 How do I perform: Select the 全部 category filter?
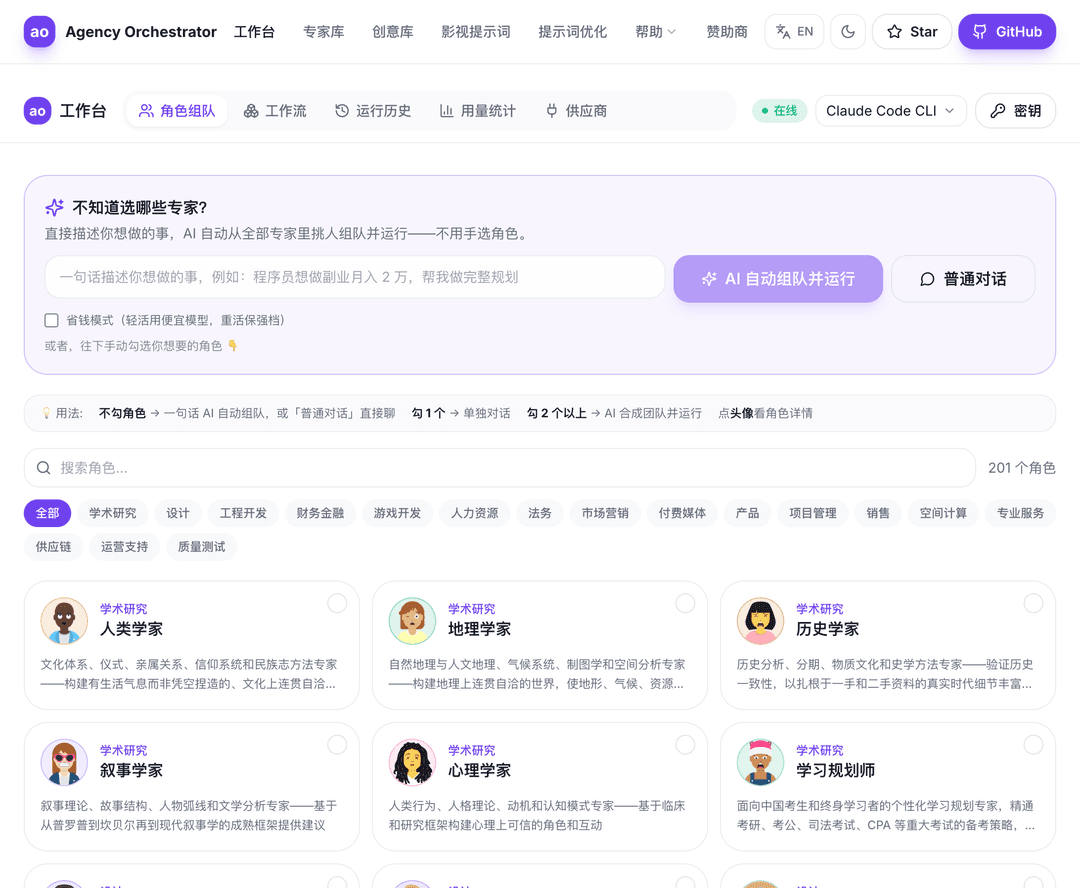click(48, 513)
